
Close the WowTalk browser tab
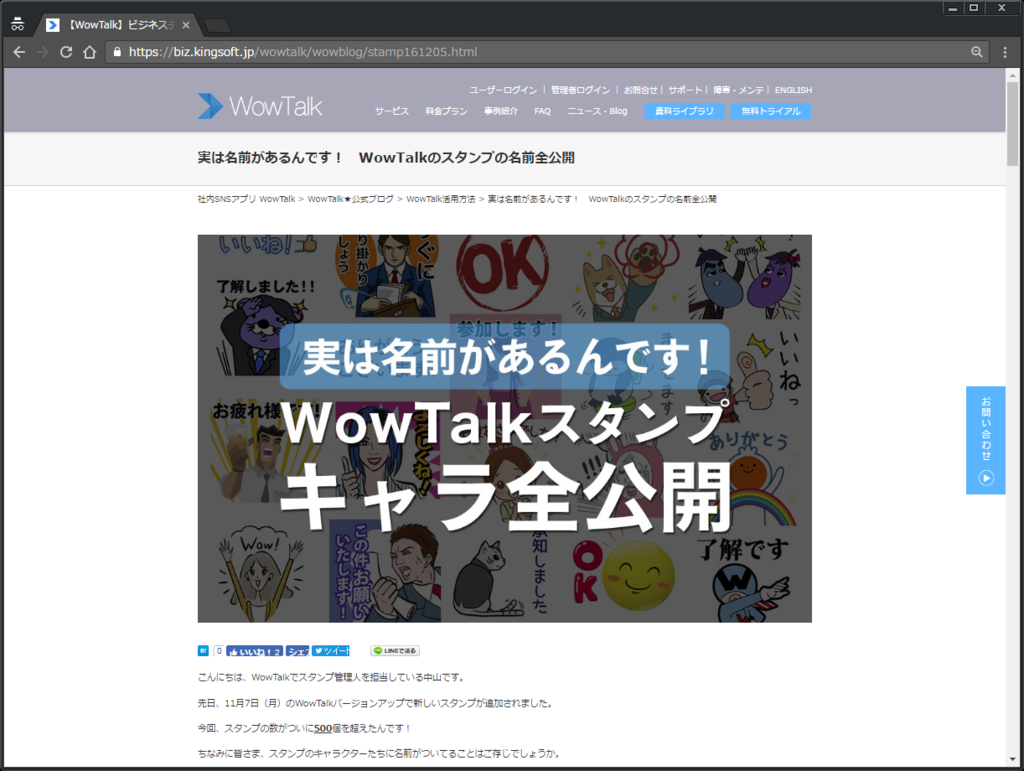coord(186,25)
